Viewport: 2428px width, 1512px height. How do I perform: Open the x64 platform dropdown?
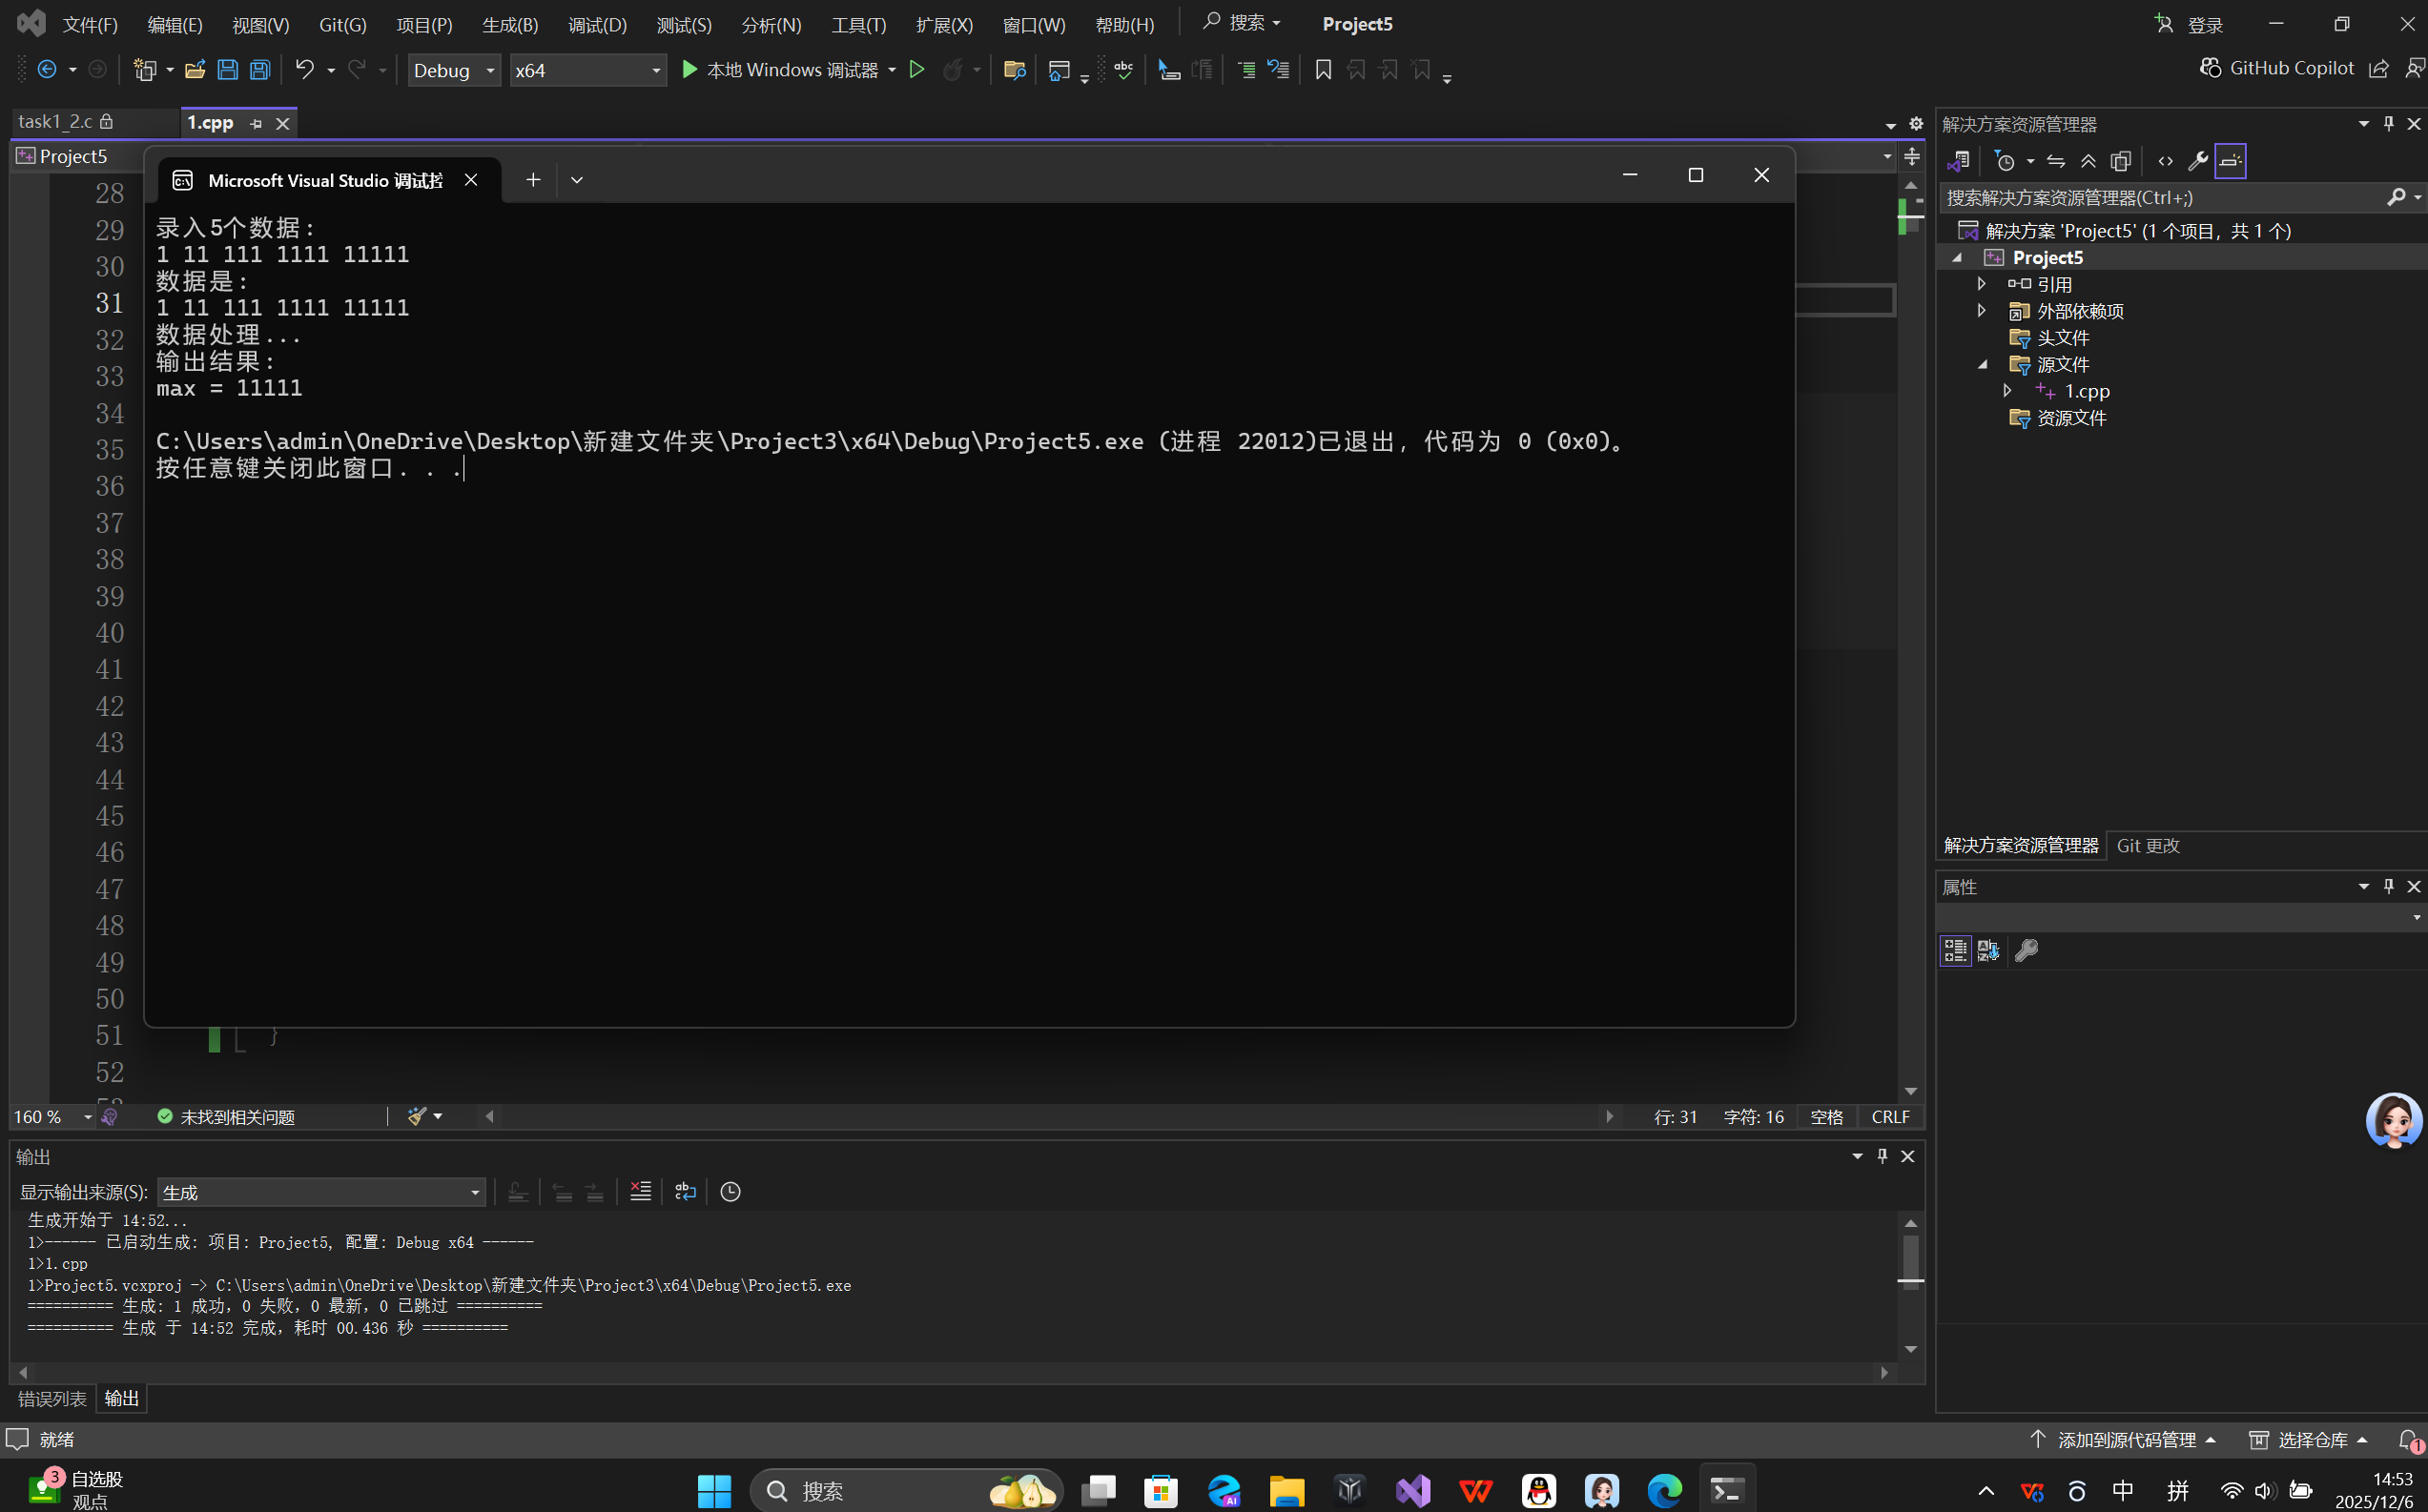pos(587,70)
